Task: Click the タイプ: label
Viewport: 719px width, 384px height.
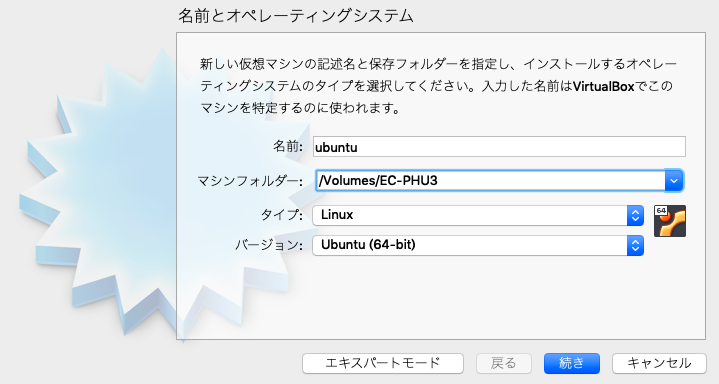Action: tap(282, 215)
